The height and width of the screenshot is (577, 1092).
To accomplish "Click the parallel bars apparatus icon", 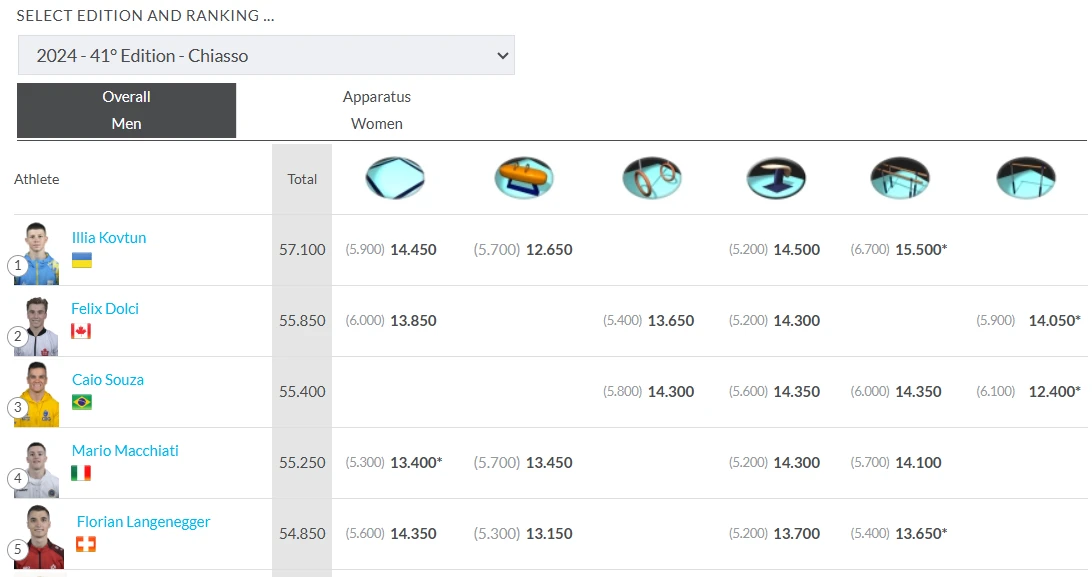I will 900,179.
